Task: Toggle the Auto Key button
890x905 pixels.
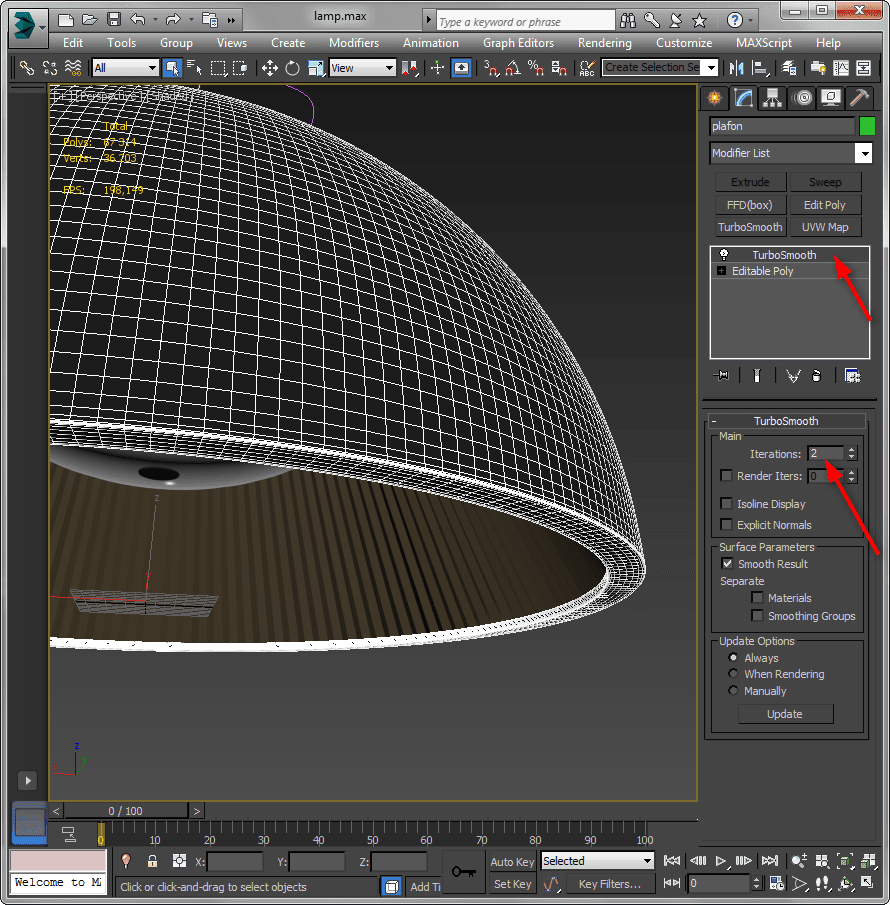Action: [x=513, y=862]
